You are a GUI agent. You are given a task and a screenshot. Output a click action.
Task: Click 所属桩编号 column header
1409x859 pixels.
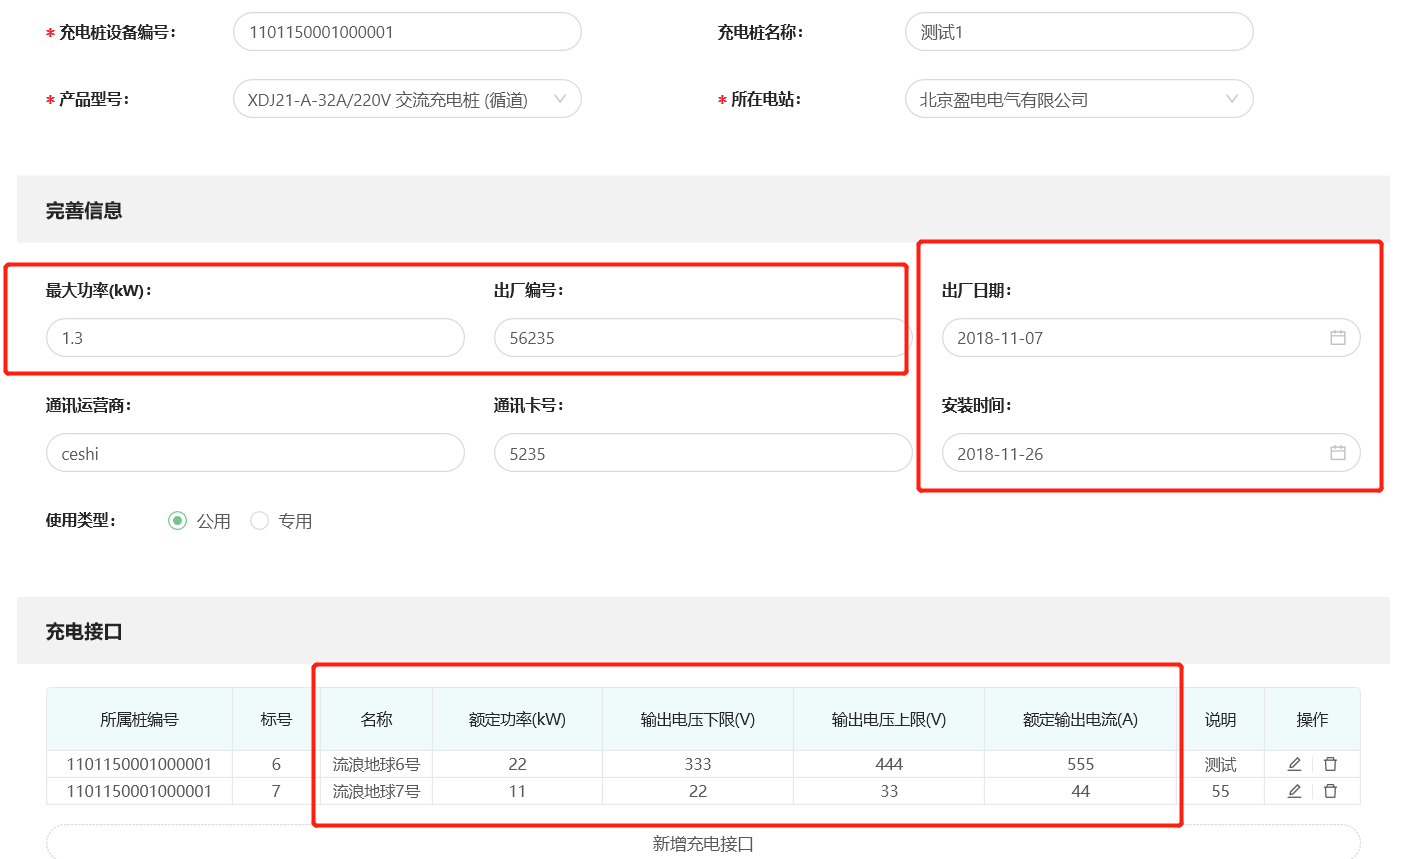point(139,719)
